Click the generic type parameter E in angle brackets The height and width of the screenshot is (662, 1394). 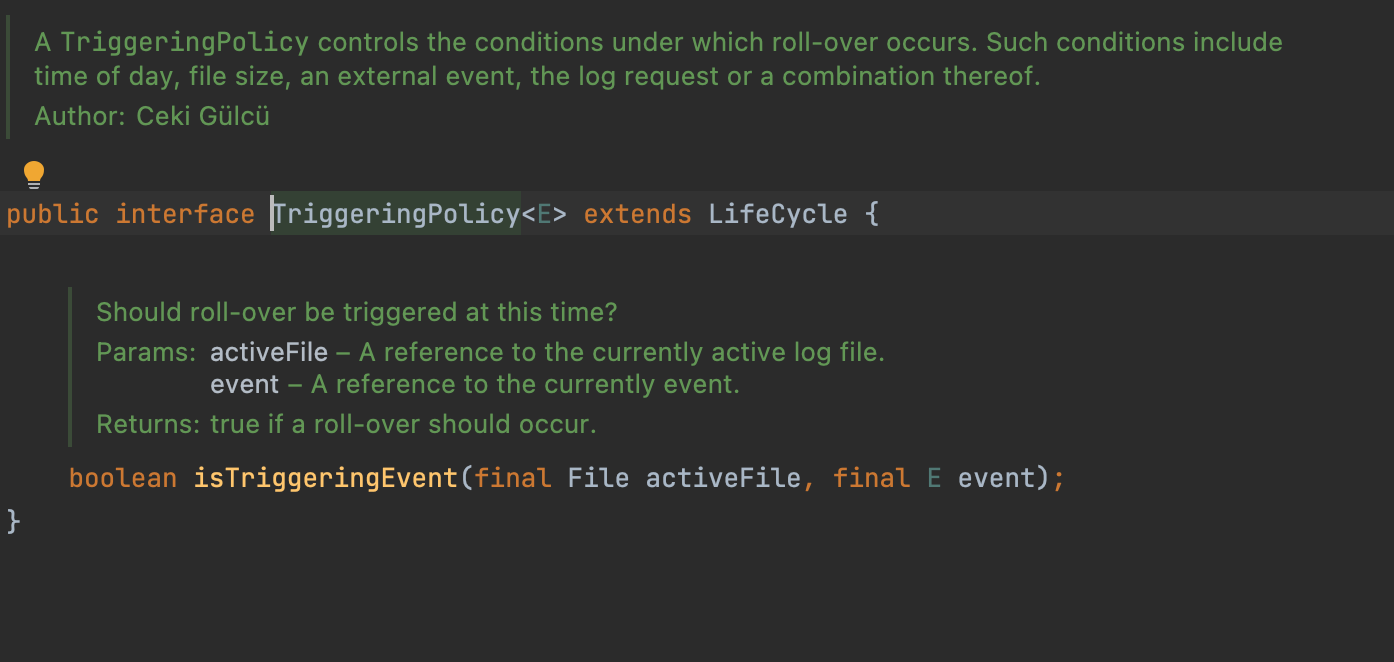545,214
